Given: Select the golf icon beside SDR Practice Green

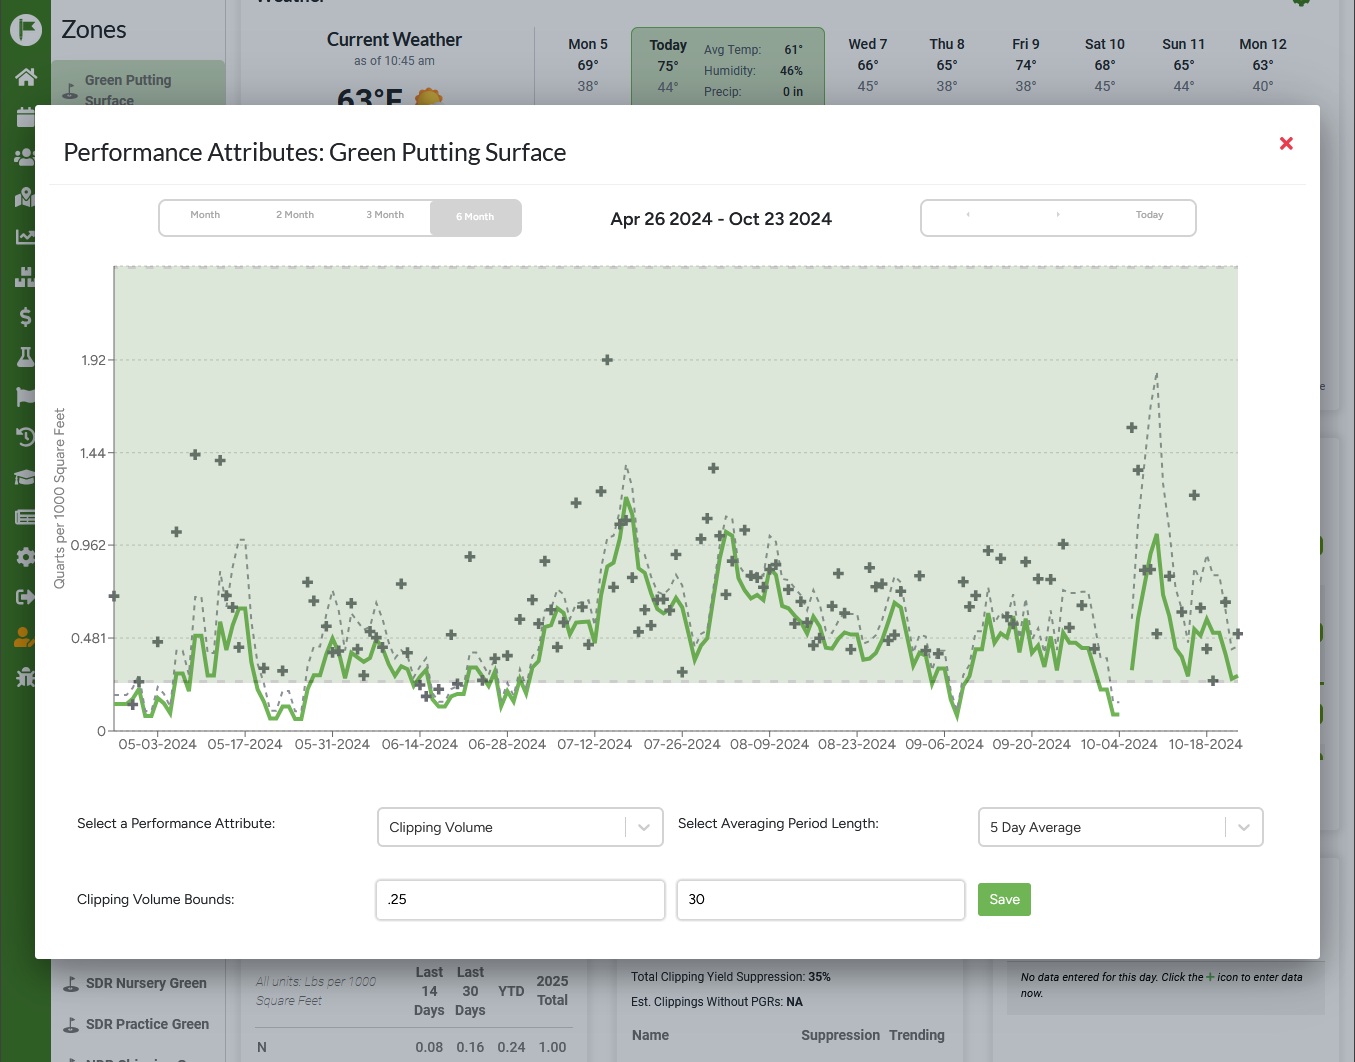Looking at the screenshot, I should [x=71, y=1025].
